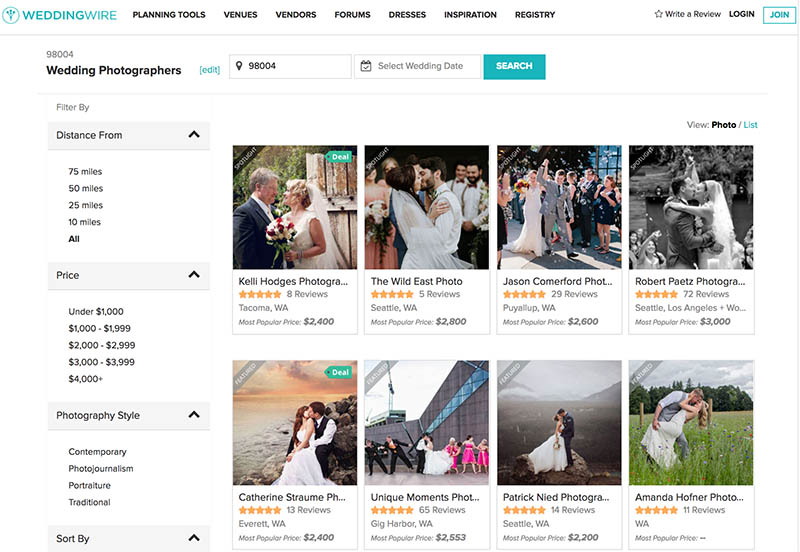Select the location pin icon in zip field
This screenshot has height=552, width=800.
coord(239,66)
